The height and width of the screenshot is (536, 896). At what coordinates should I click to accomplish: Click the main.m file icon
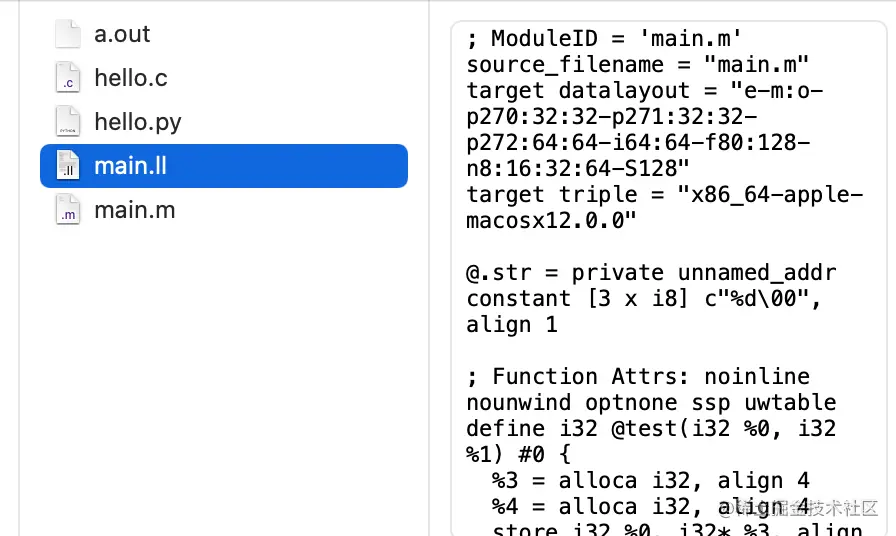pos(68,210)
